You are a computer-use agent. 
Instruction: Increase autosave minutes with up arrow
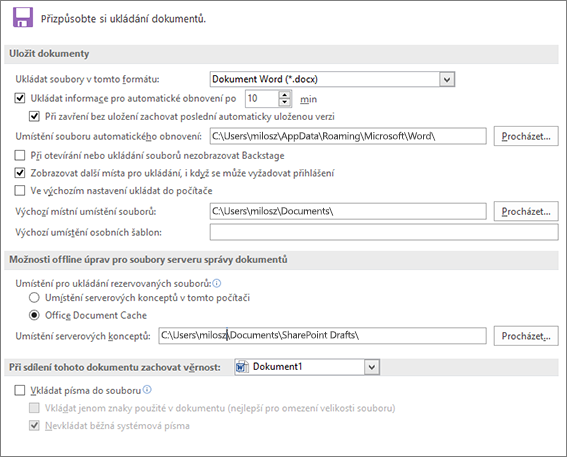[x=285, y=95]
